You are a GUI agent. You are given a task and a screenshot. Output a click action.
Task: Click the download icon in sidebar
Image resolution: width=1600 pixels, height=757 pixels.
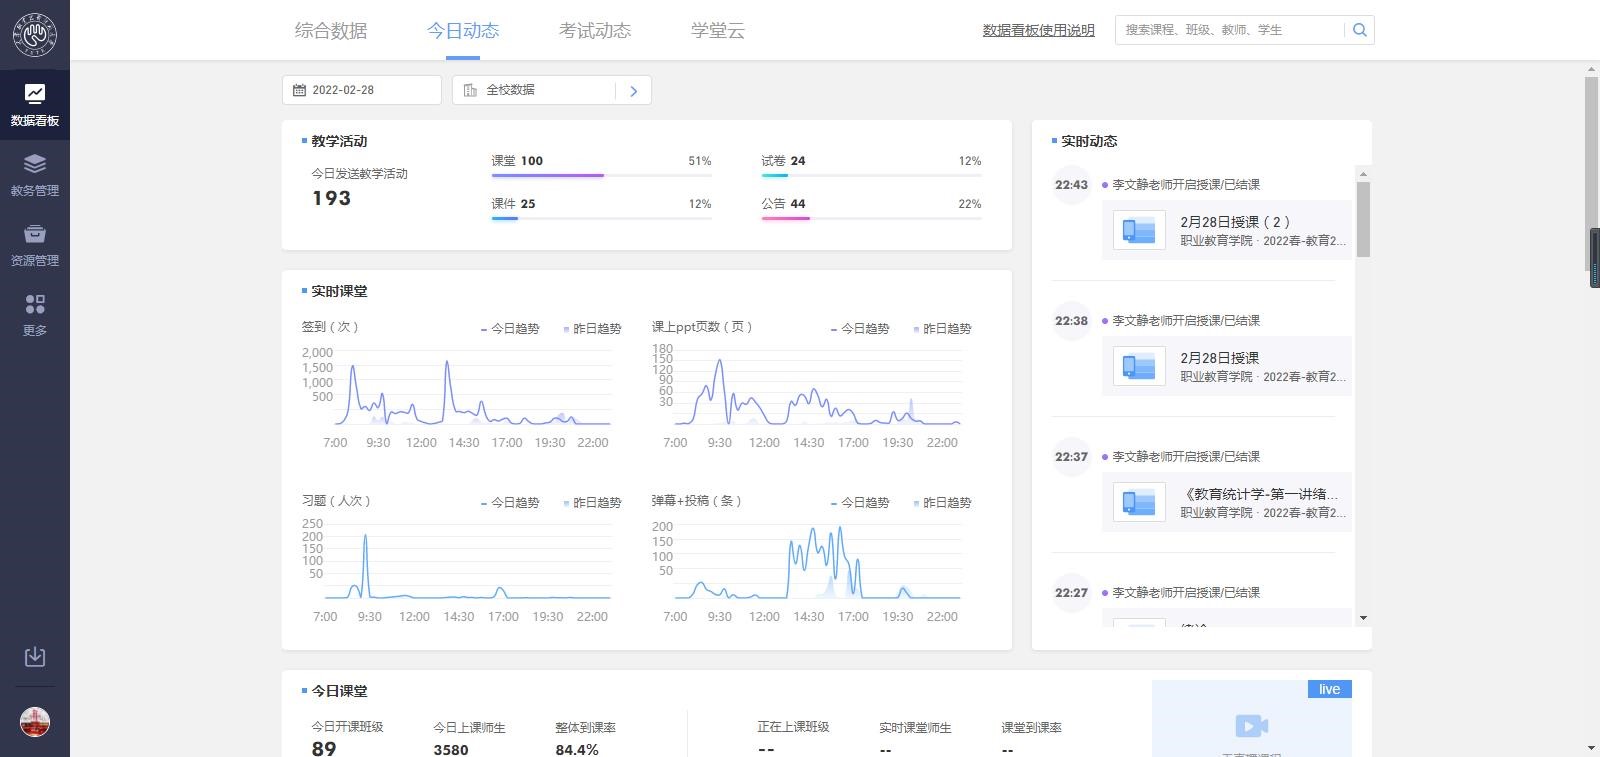[35, 657]
